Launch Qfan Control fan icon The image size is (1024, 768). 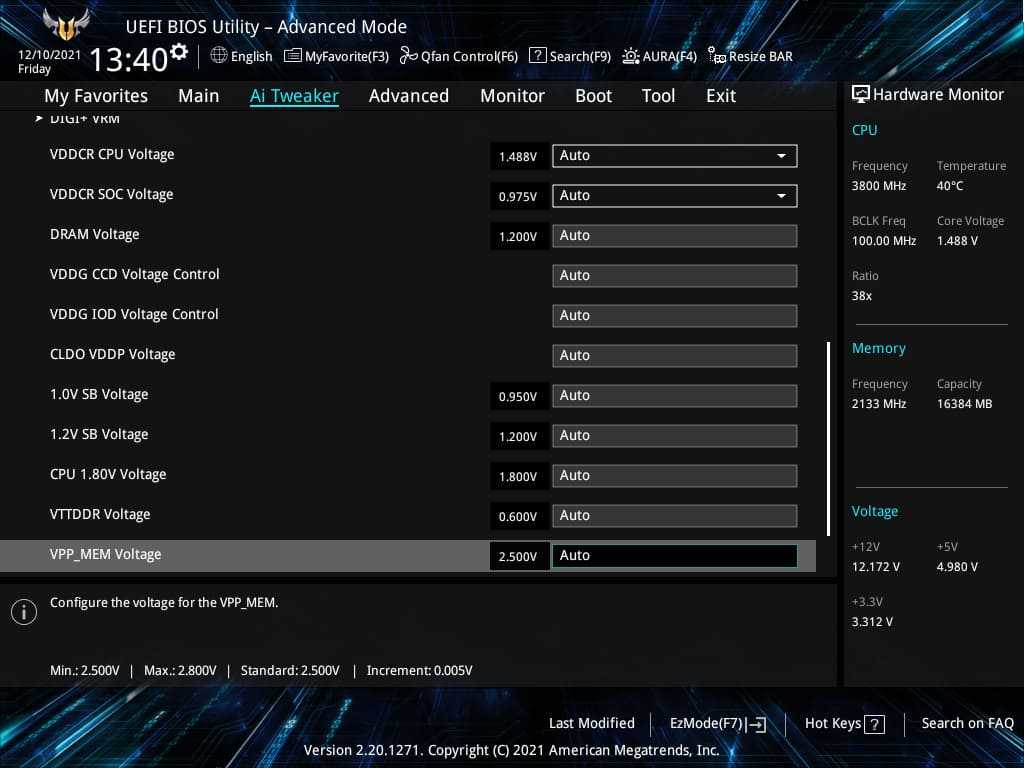click(x=408, y=56)
